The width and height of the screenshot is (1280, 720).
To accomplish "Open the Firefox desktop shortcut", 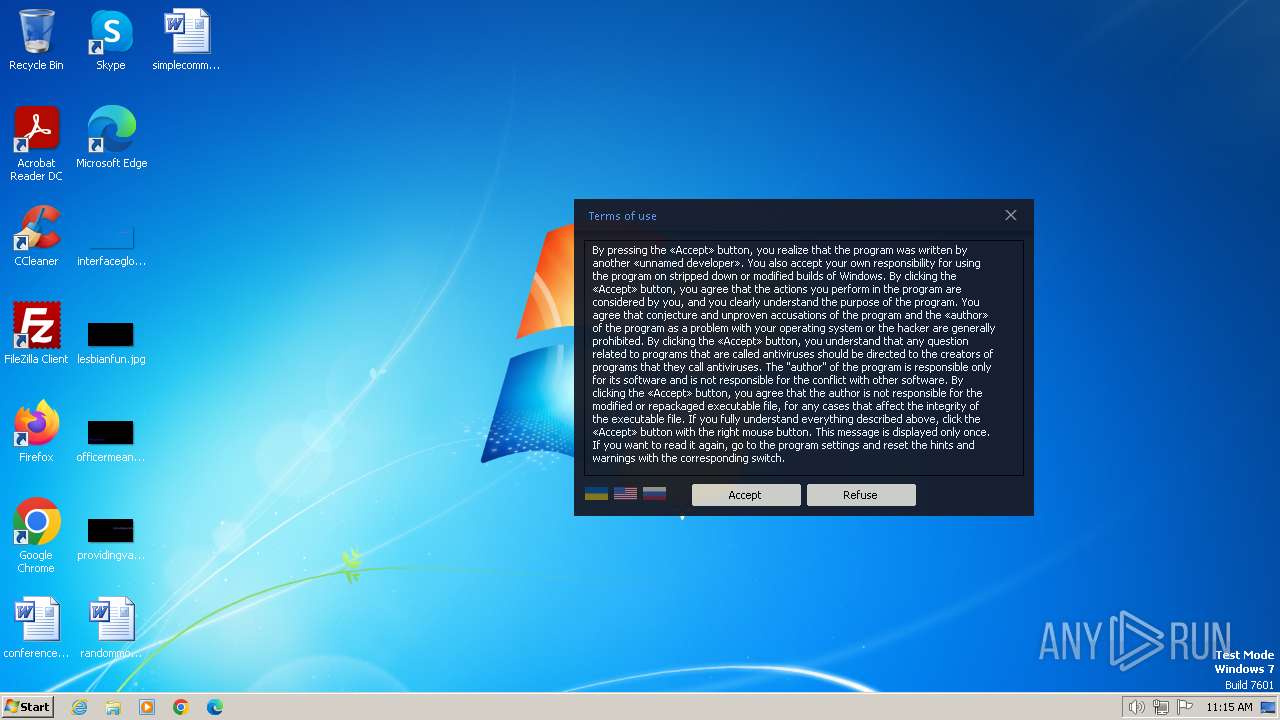I will [x=36, y=432].
